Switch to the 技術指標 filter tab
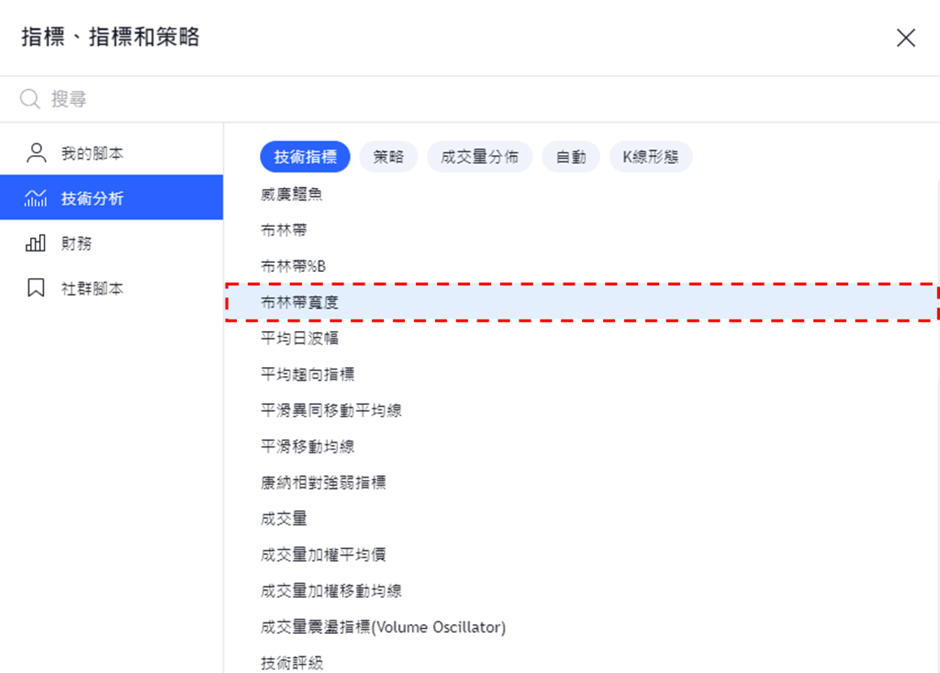 click(x=305, y=157)
